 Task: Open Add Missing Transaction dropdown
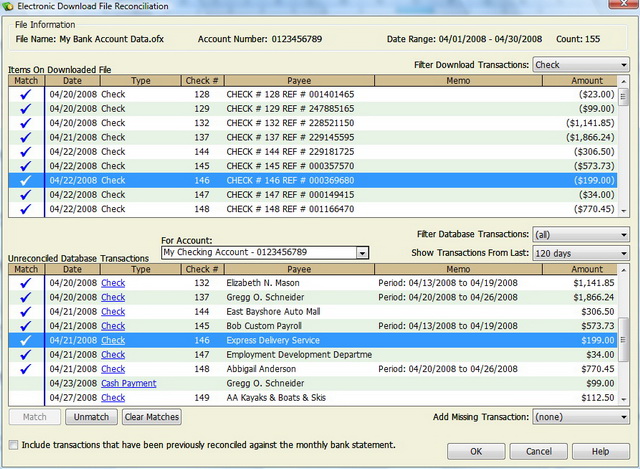(580, 417)
